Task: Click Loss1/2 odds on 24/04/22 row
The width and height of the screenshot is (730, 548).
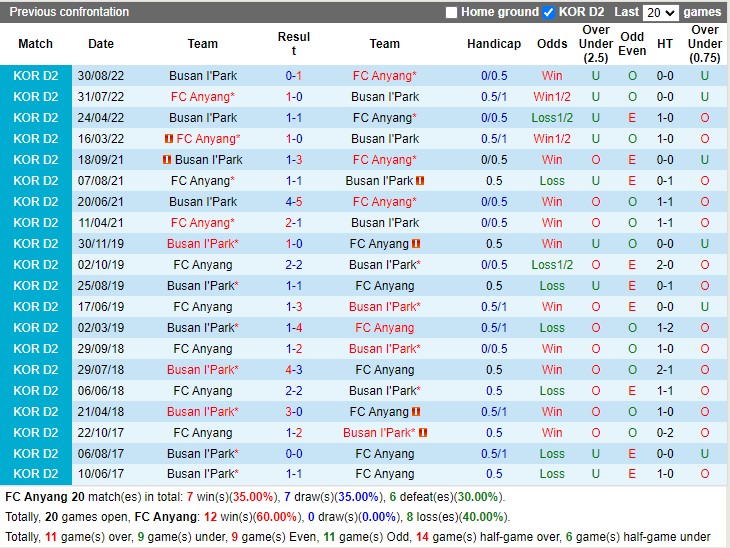Action: tap(552, 118)
